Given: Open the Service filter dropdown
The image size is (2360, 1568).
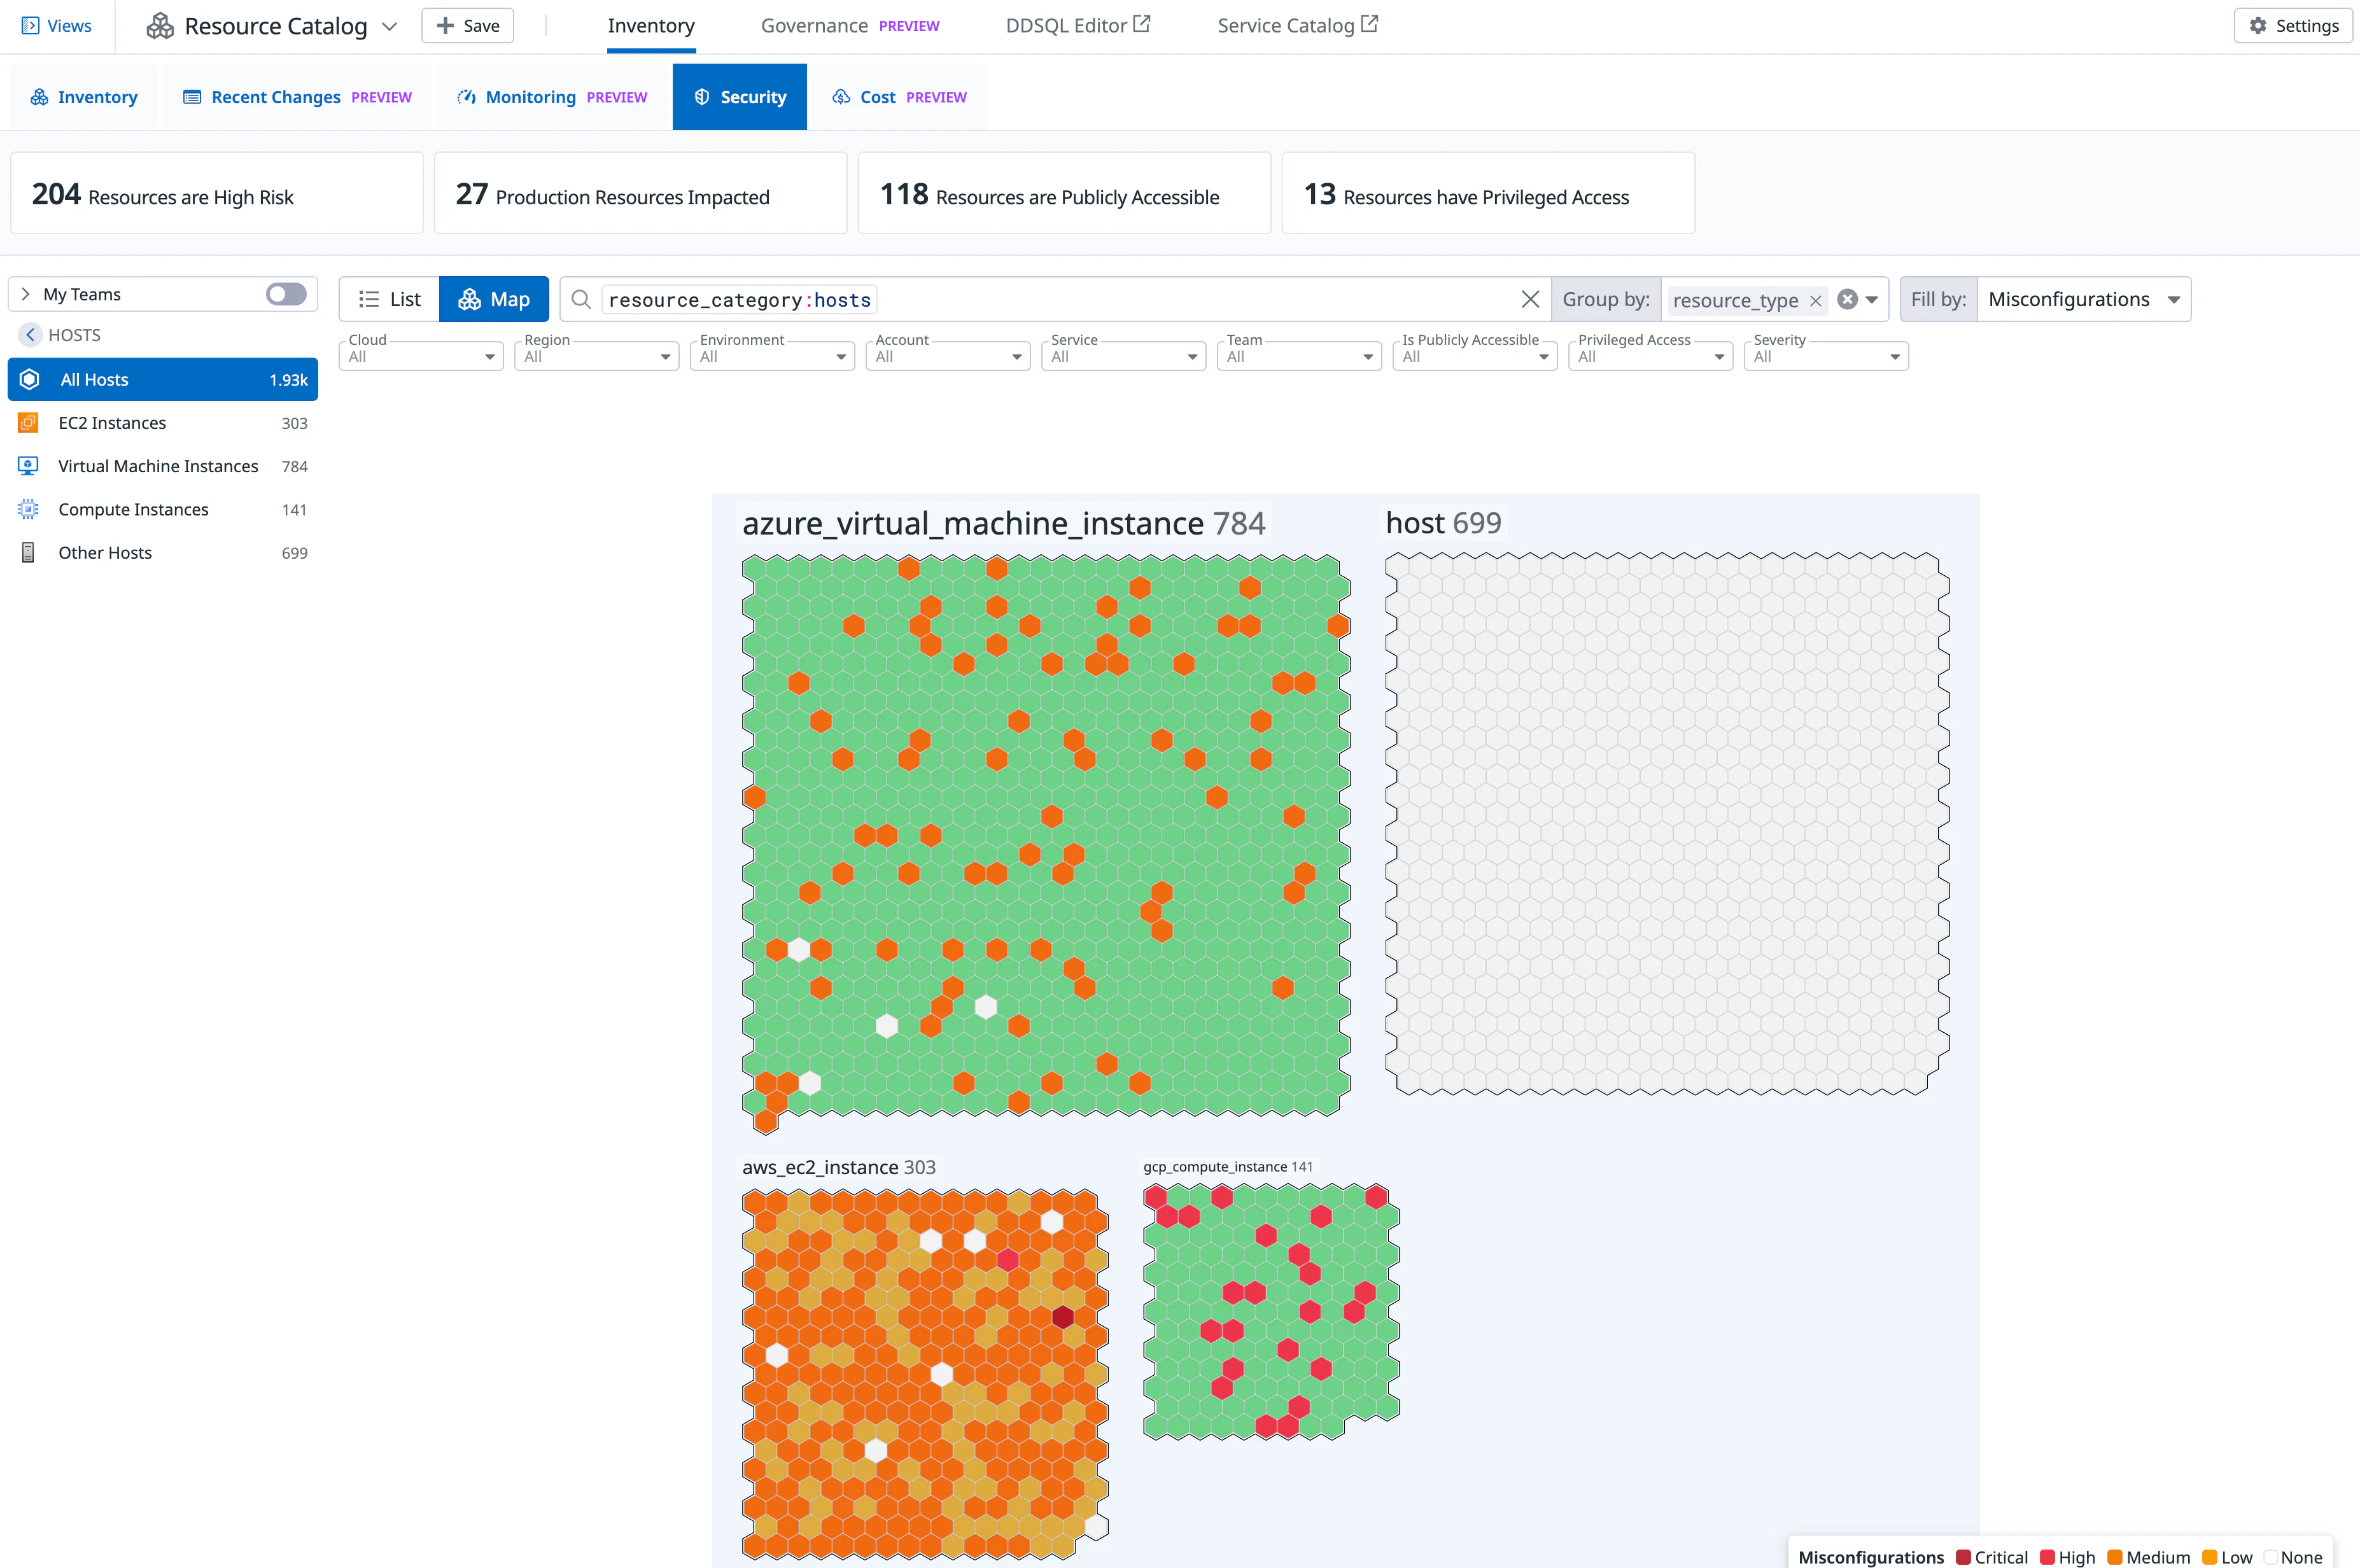Looking at the screenshot, I should point(1123,355).
